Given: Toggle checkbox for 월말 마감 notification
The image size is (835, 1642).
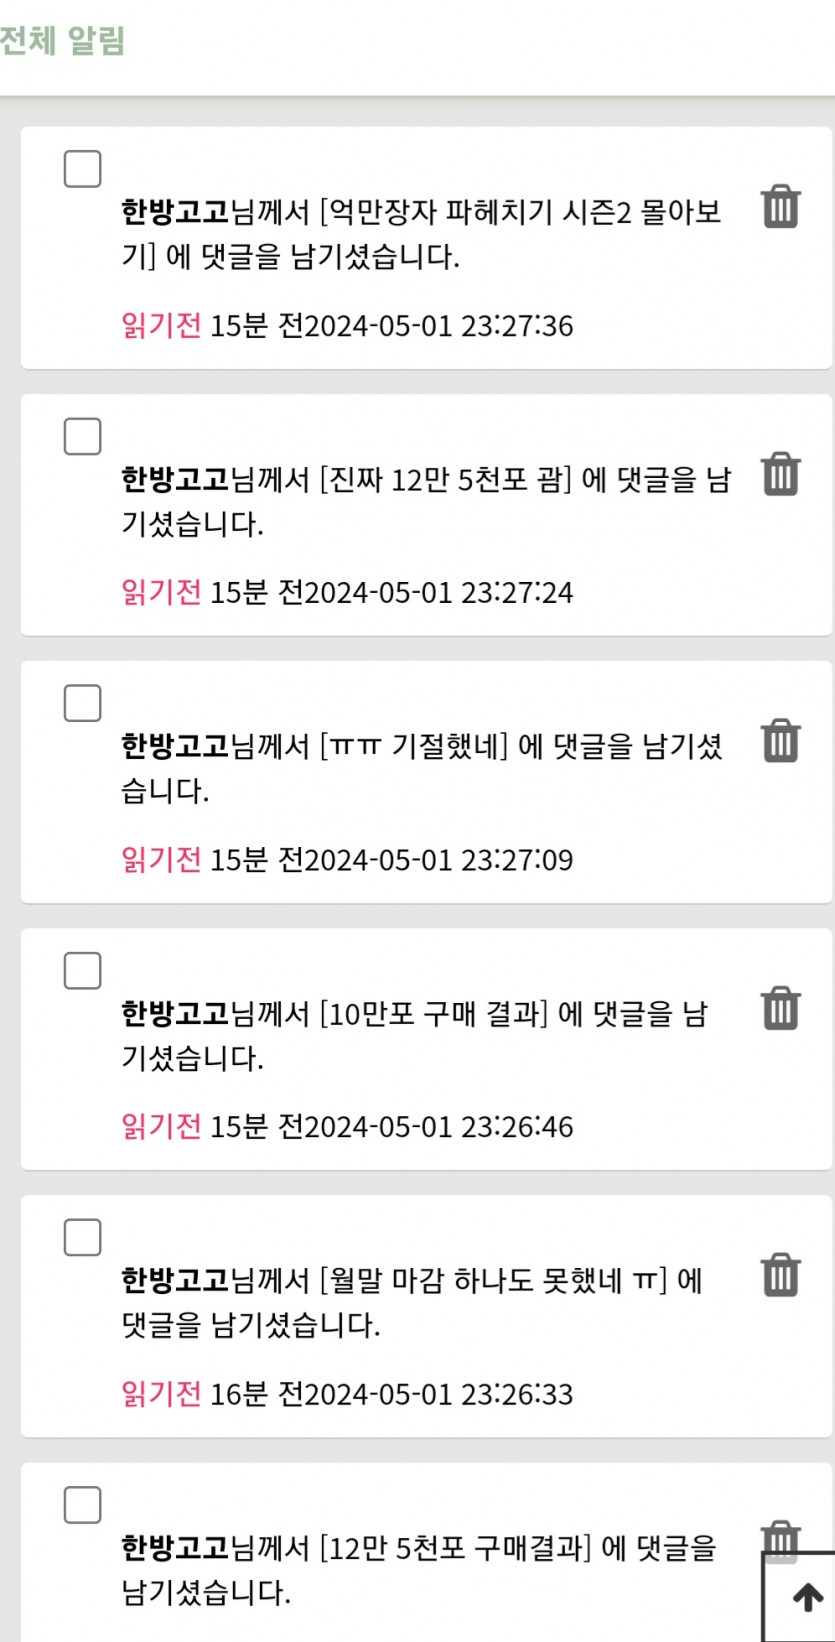Looking at the screenshot, I should (82, 1237).
